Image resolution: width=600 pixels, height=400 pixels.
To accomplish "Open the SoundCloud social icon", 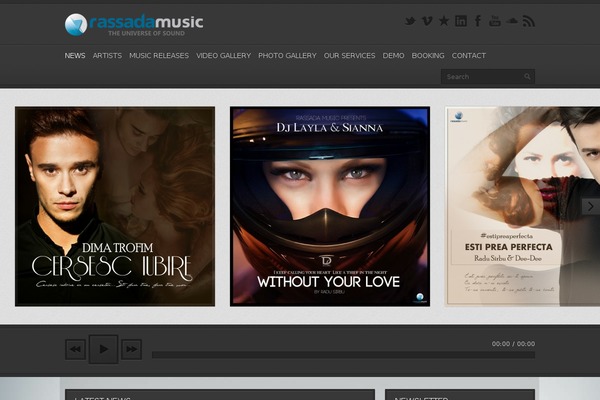I will point(512,21).
